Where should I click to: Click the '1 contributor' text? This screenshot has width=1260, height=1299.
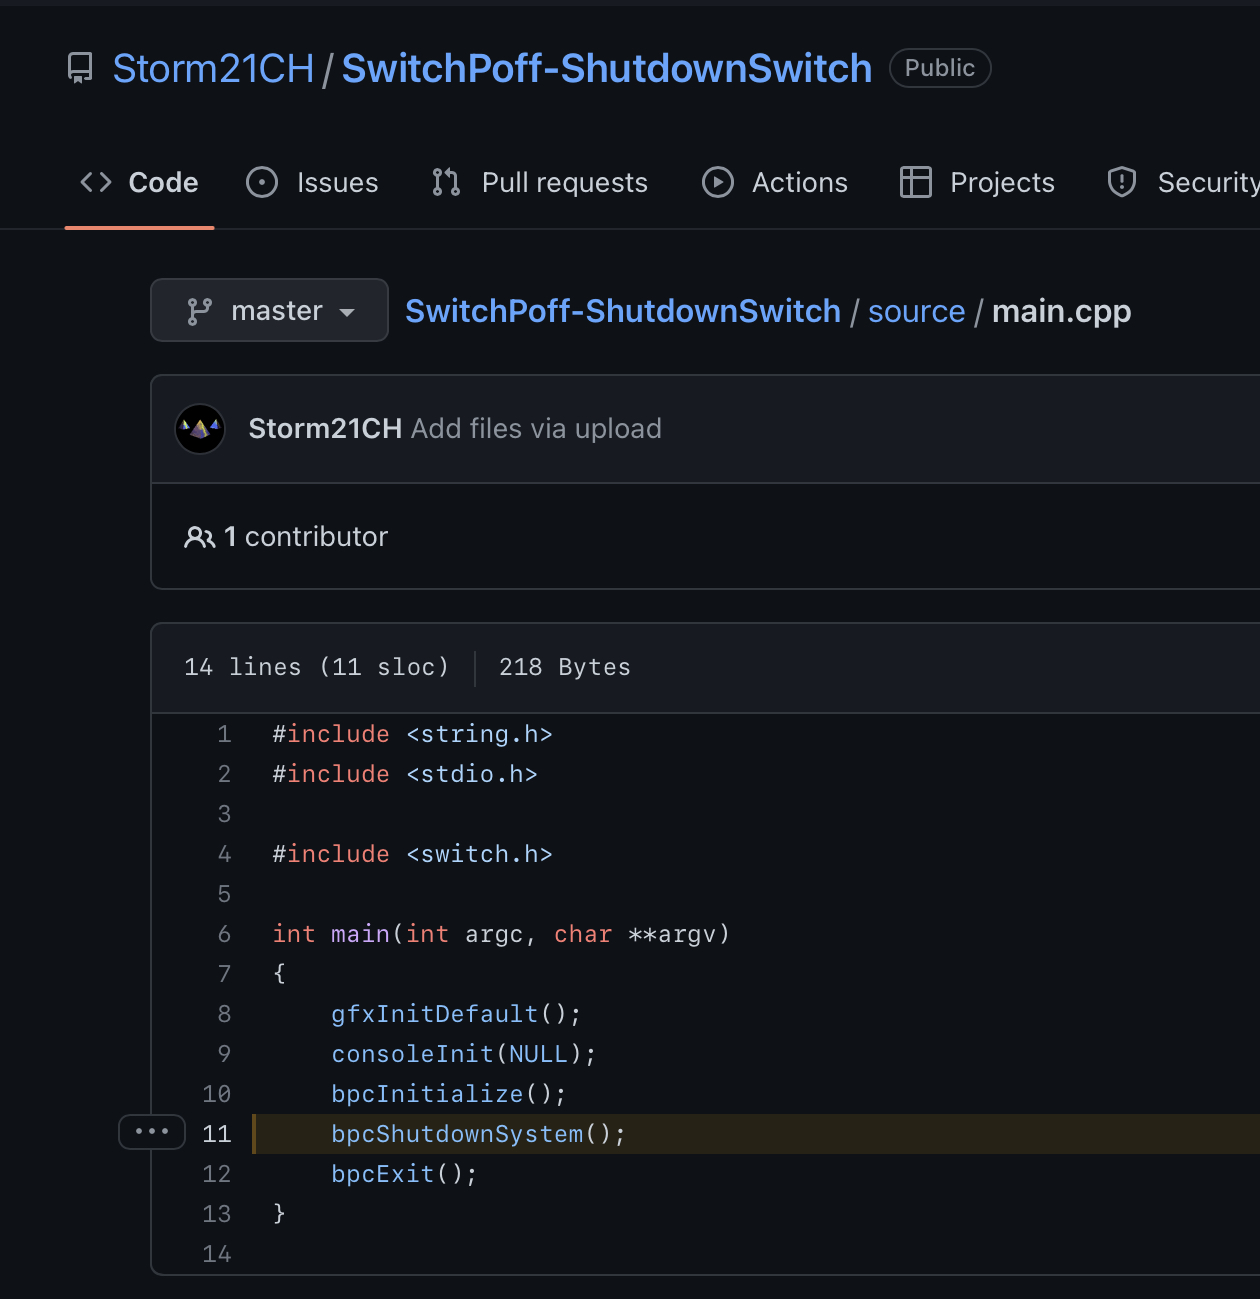click(306, 537)
